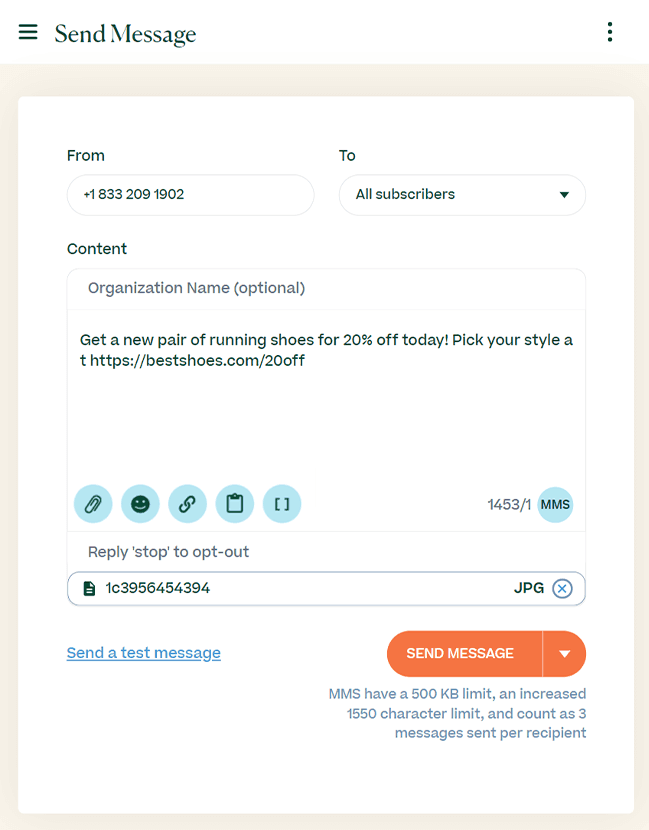Click the attachment filename 1c3956454394
The height and width of the screenshot is (830, 649).
pyautogui.click(x=160, y=588)
